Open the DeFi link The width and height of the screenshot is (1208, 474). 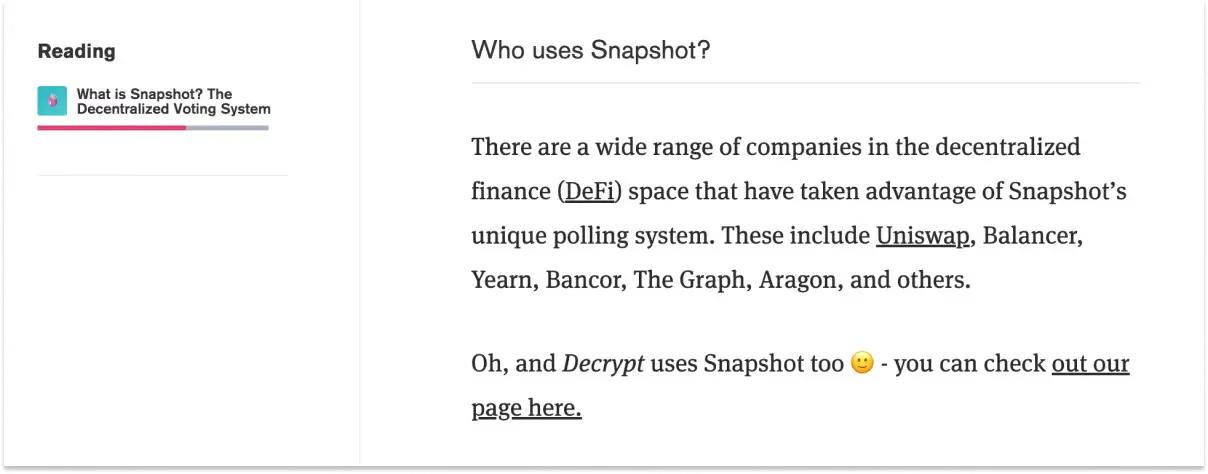tap(589, 191)
